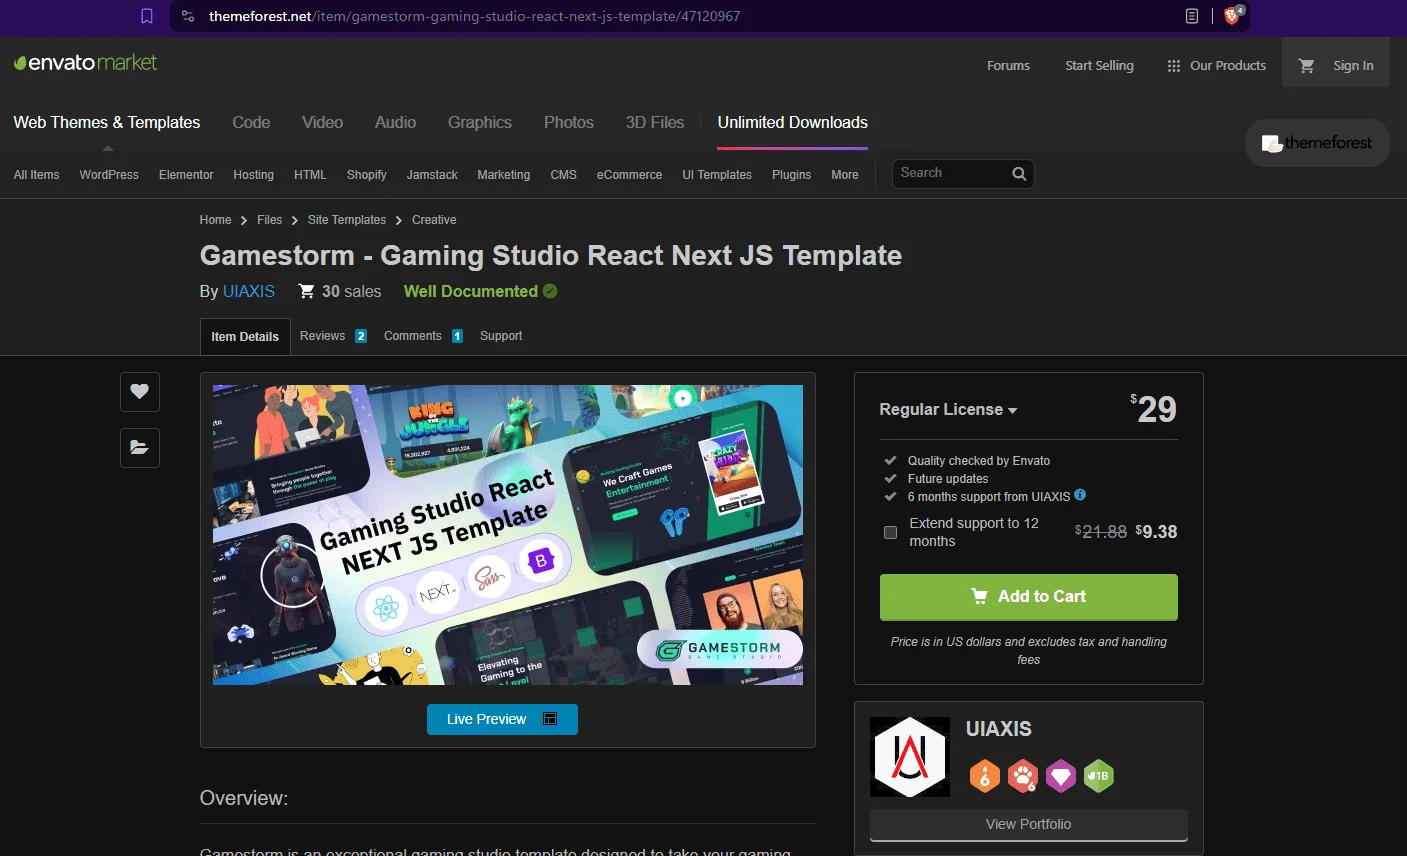Browse CMS category
This screenshot has width=1407, height=856.
[563, 174]
